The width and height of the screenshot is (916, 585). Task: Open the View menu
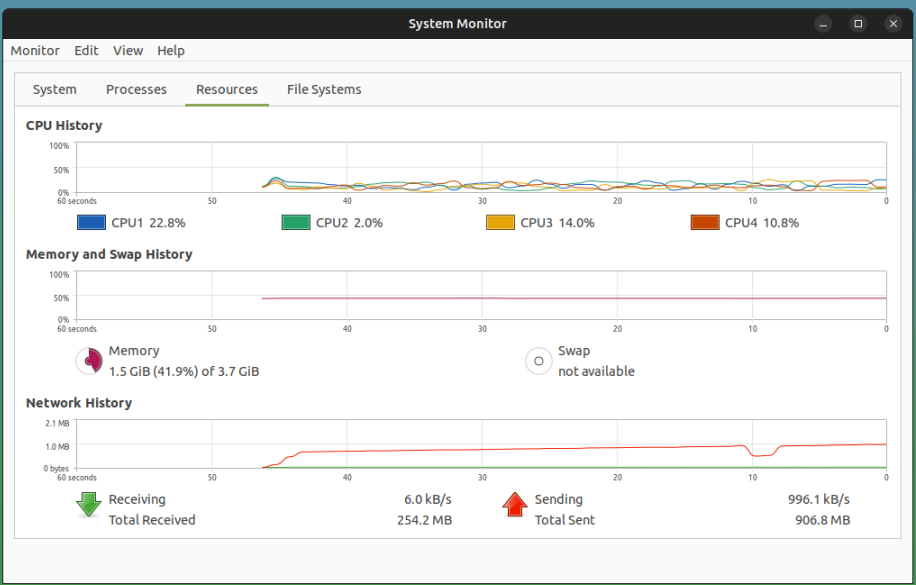128,50
